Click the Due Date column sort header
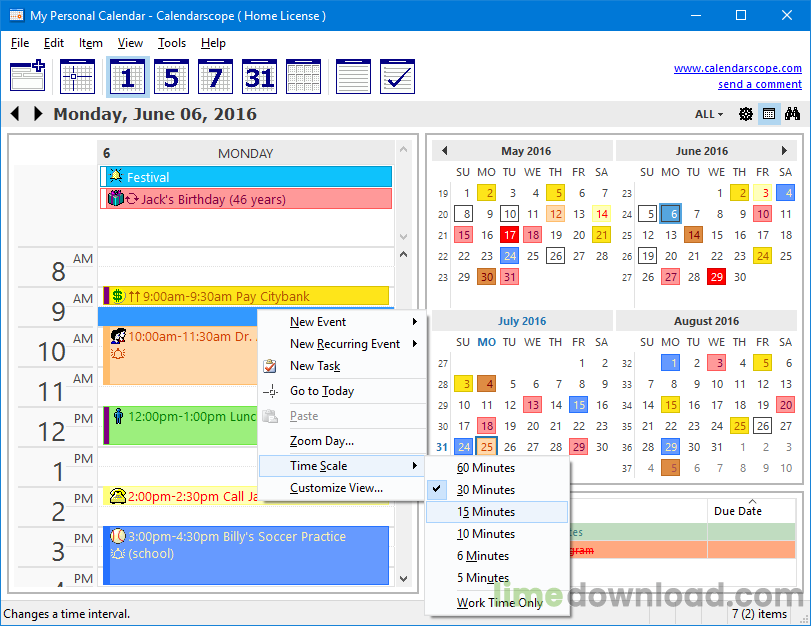This screenshot has width=811, height=626. [751, 510]
